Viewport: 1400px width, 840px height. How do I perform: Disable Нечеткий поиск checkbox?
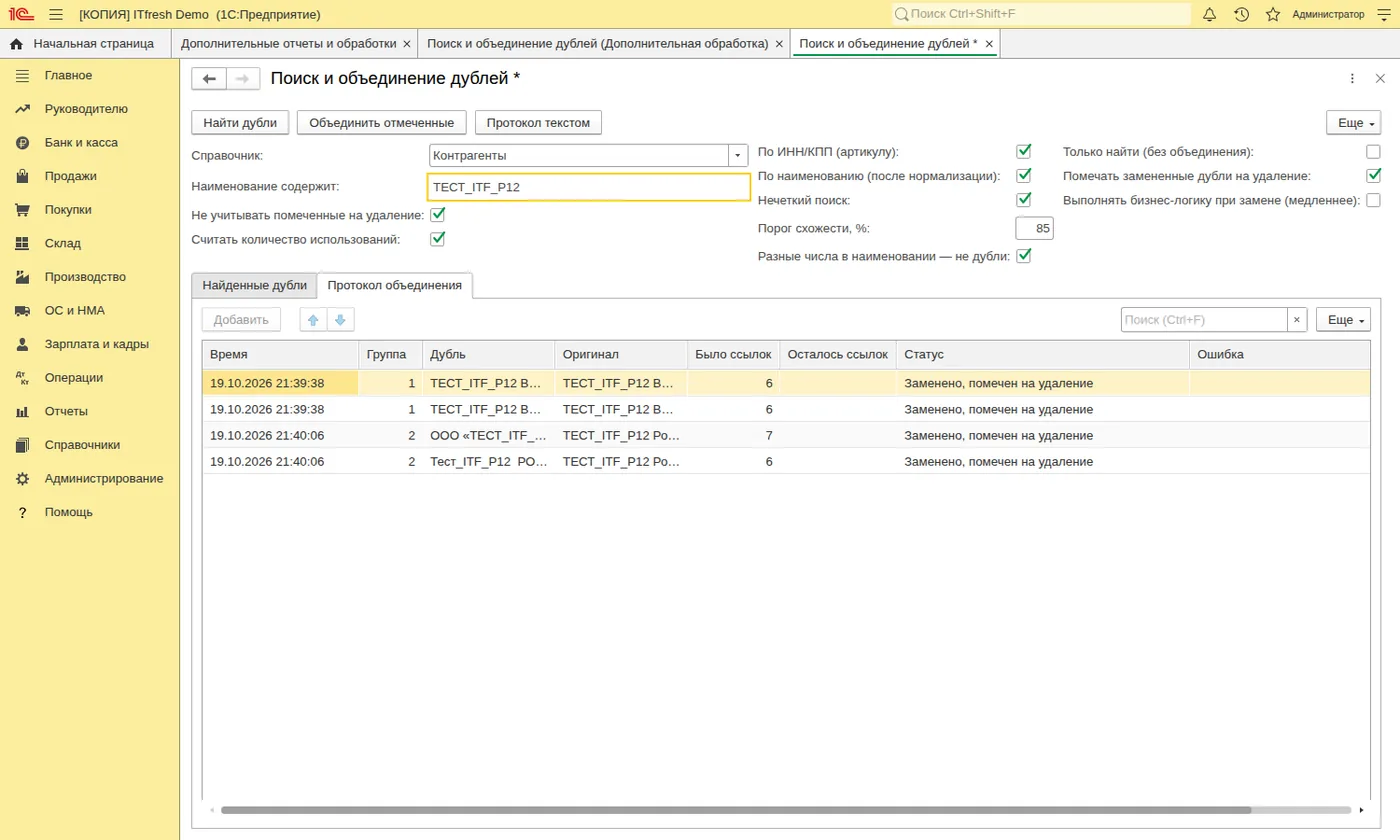1023,200
